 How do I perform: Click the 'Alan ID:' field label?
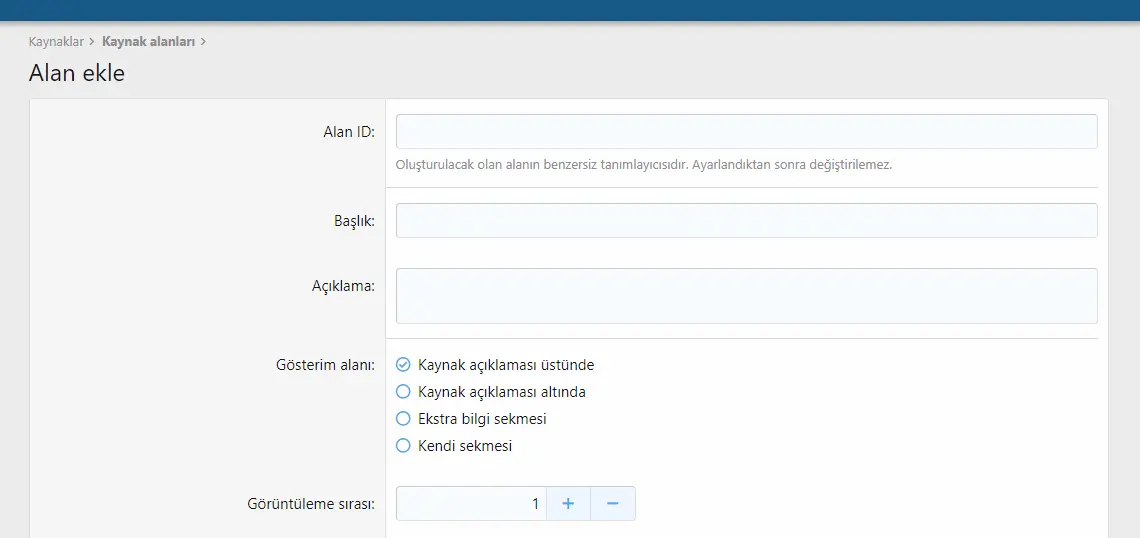pos(349,132)
